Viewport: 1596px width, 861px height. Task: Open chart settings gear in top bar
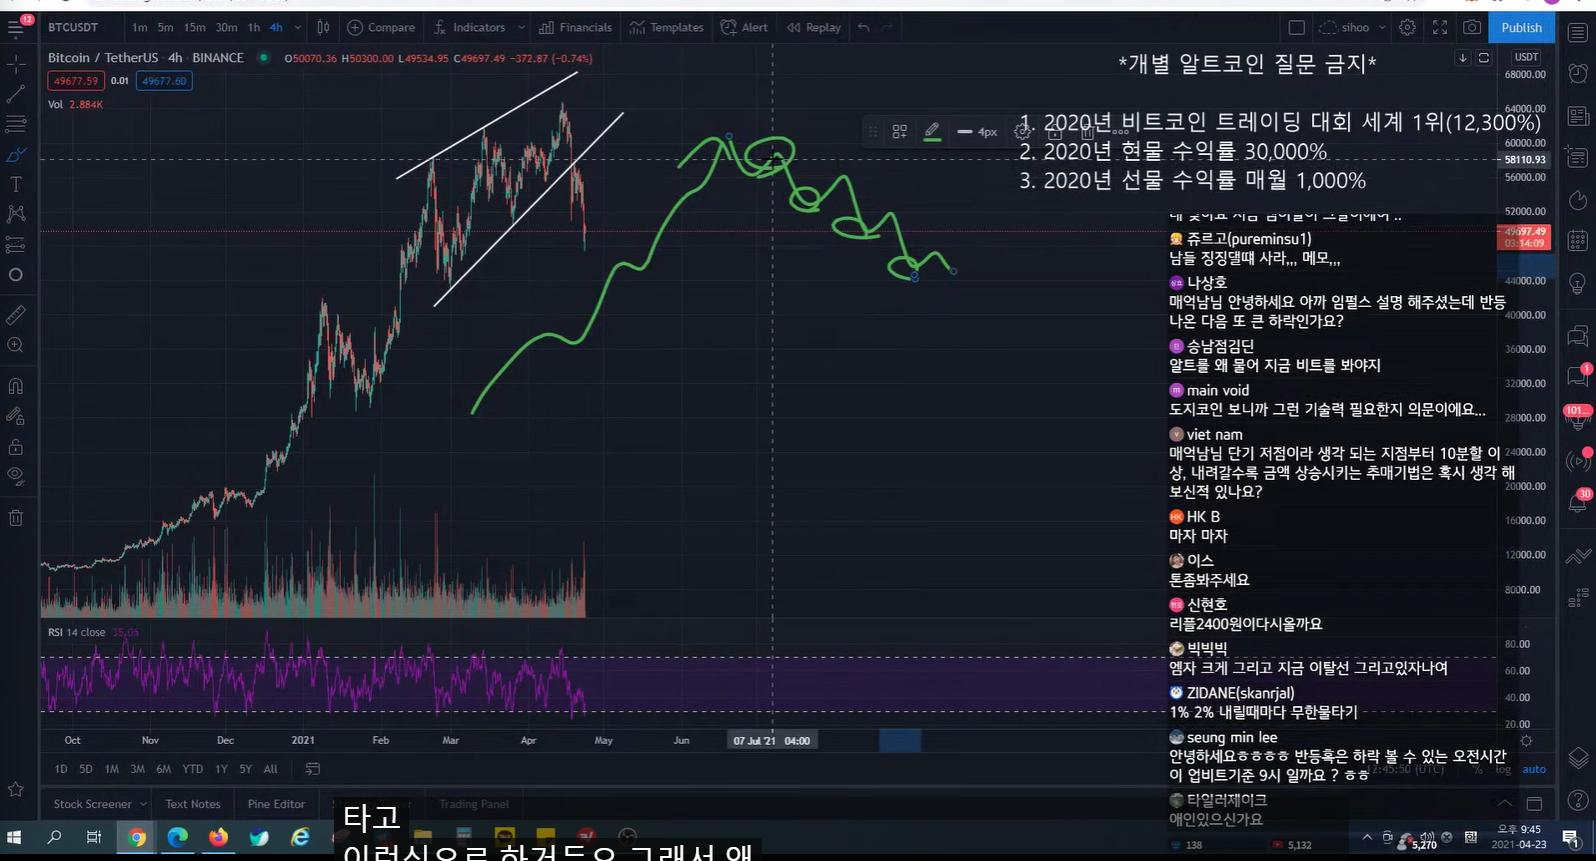point(1407,28)
